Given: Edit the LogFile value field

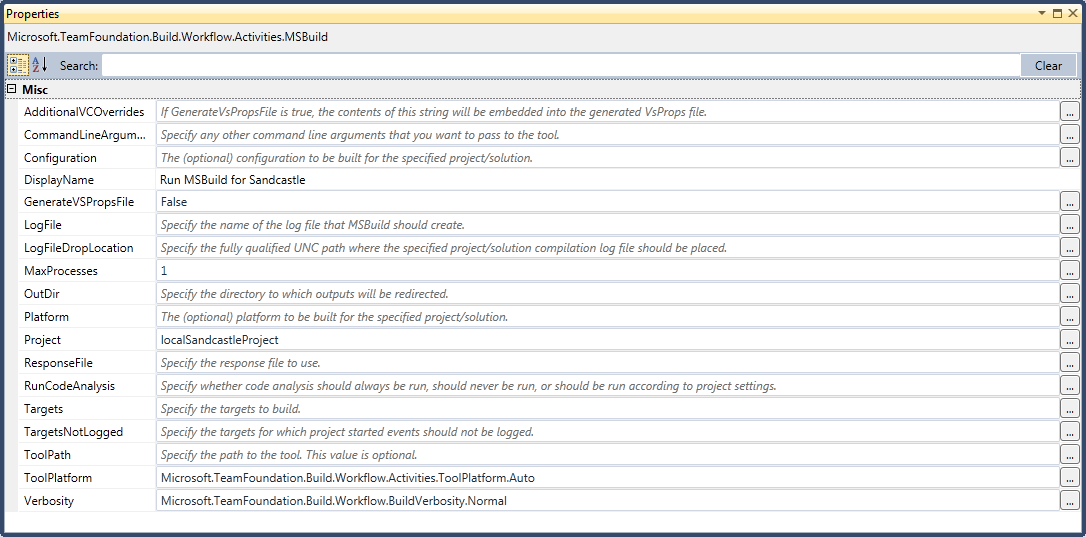Looking at the screenshot, I should [x=607, y=225].
